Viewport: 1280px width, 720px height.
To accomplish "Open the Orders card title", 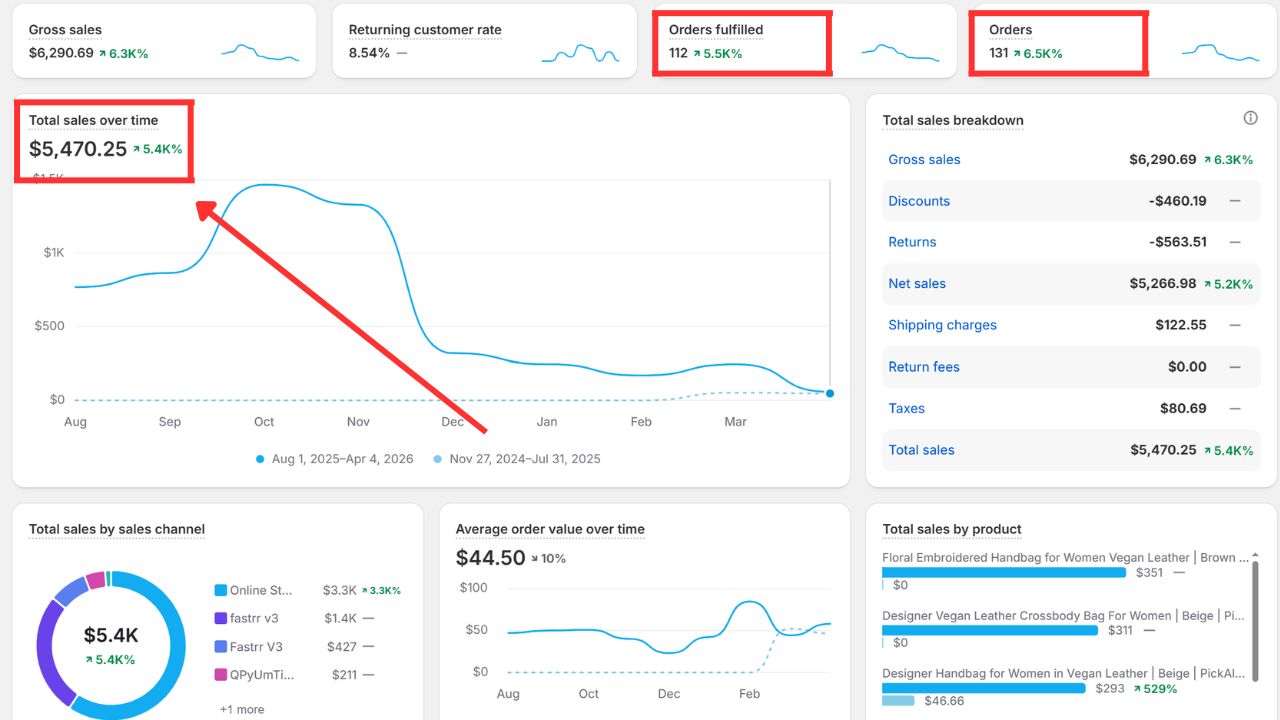I will (x=1011, y=30).
